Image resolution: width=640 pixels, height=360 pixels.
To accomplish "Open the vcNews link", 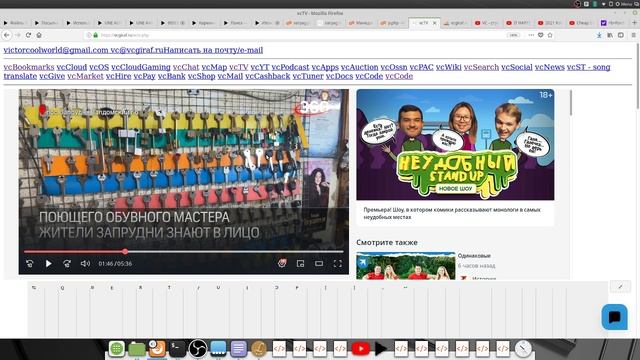I will point(549,67).
